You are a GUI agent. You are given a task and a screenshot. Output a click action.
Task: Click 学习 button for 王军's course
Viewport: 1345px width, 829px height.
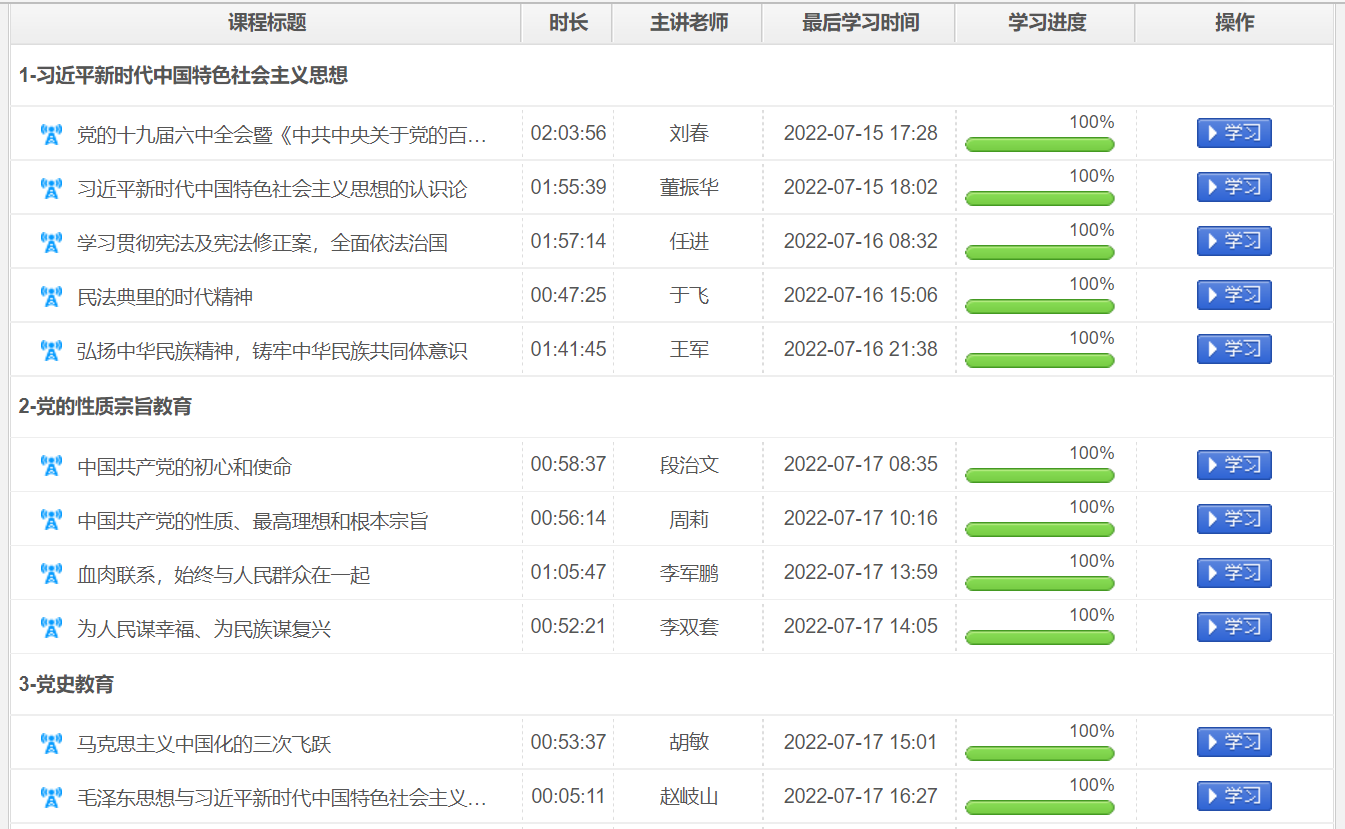(x=1234, y=349)
